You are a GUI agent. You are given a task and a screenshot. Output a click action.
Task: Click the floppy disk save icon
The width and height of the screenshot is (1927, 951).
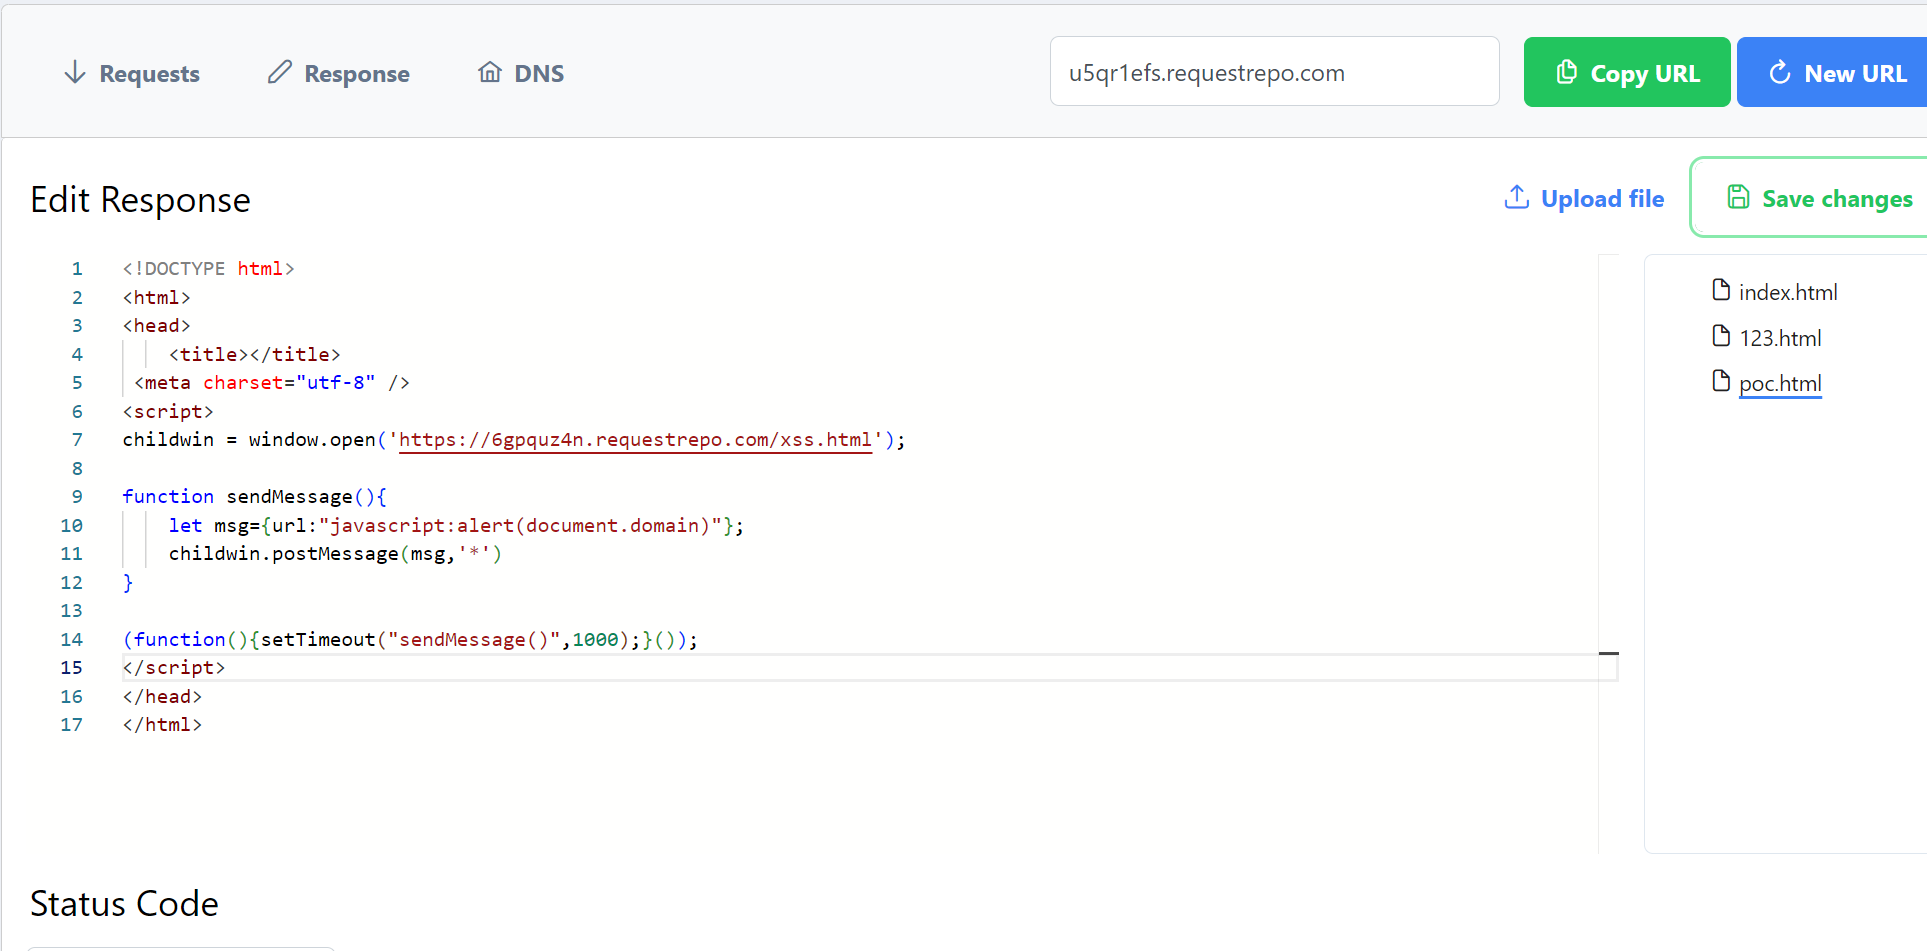(x=1739, y=197)
